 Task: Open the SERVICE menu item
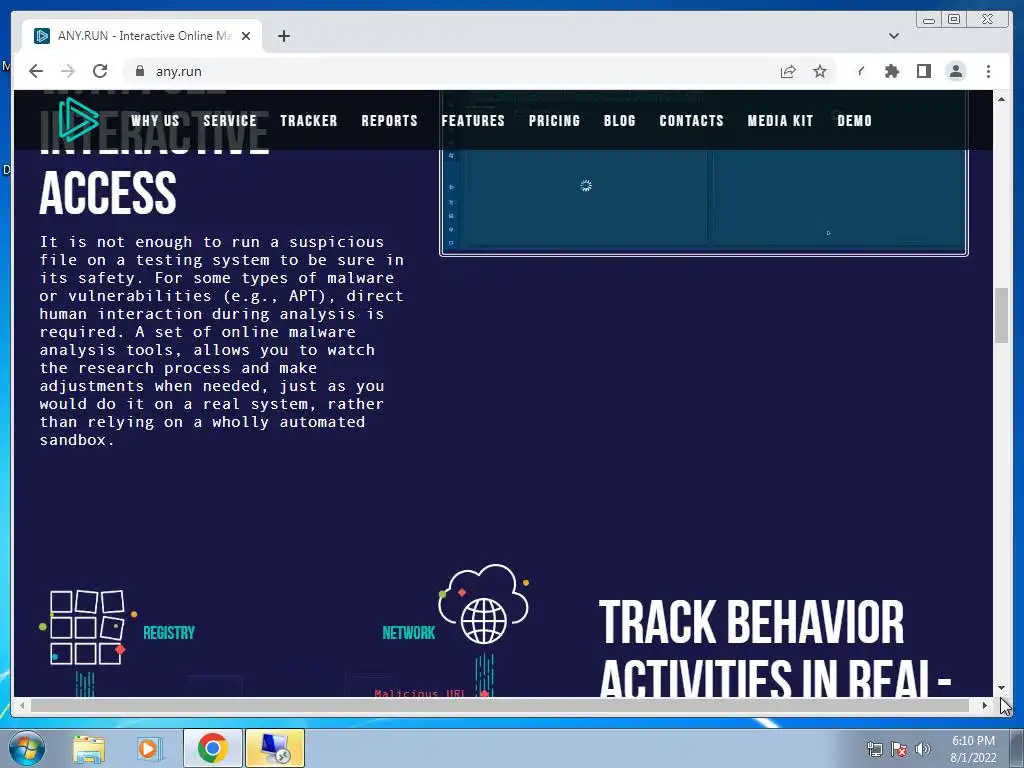[230, 121]
